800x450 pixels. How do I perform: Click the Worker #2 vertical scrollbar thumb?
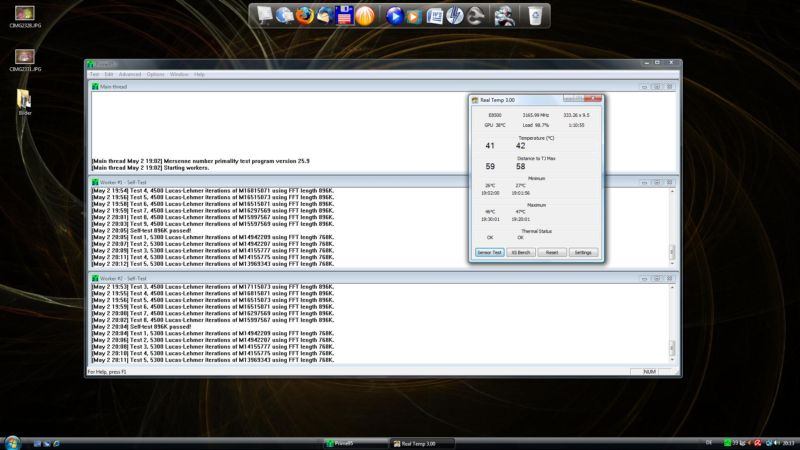[671, 348]
